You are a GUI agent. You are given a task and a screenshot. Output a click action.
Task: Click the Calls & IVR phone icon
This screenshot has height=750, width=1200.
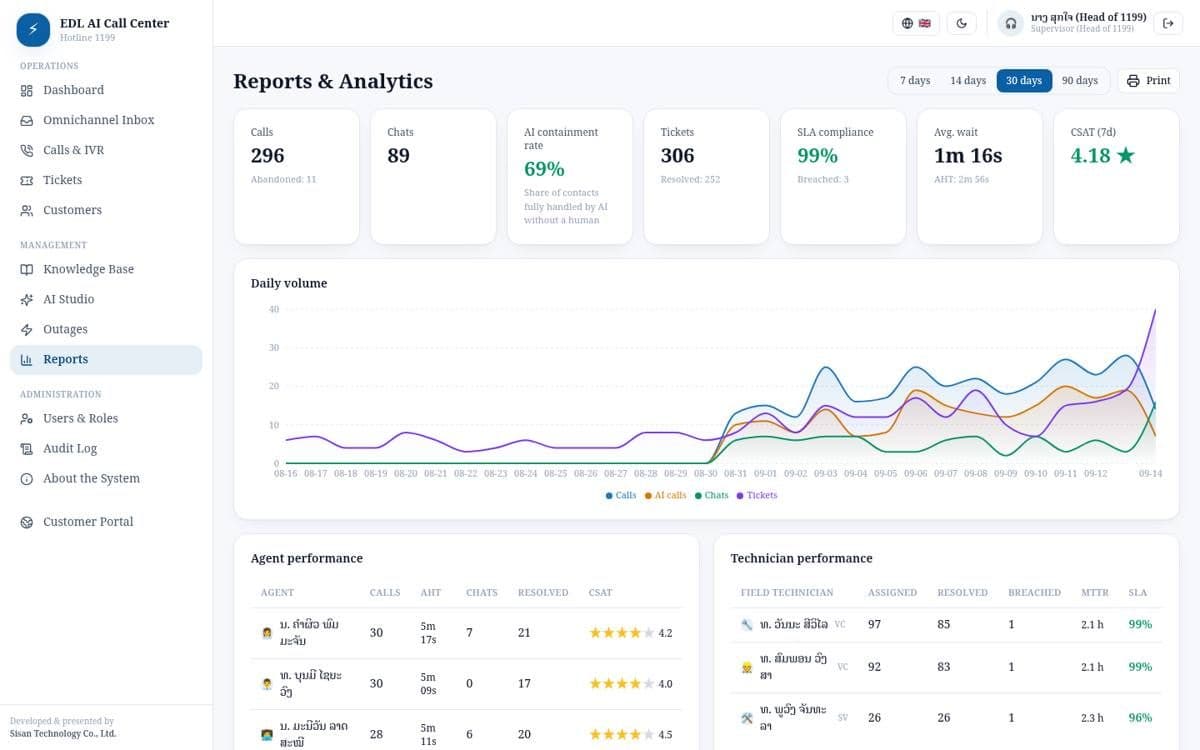(27, 150)
